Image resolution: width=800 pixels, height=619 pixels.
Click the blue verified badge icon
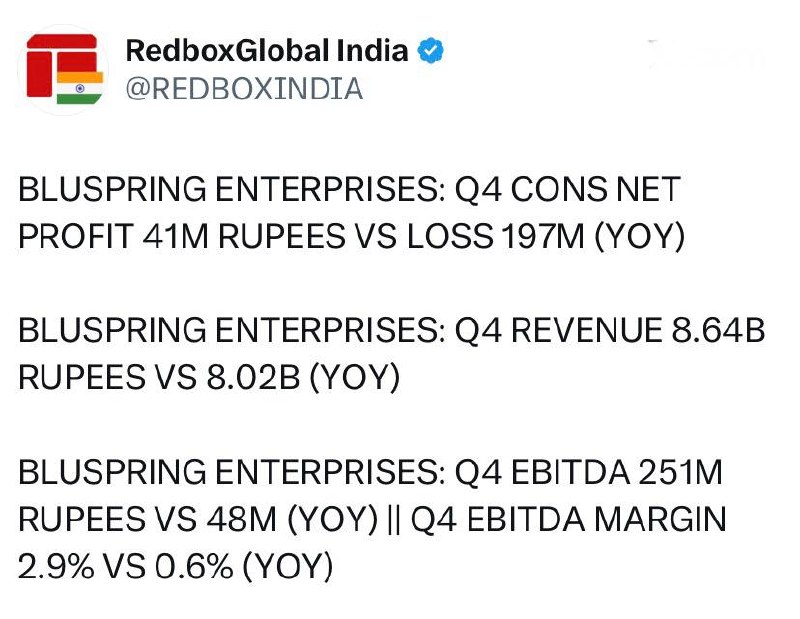pos(431,51)
